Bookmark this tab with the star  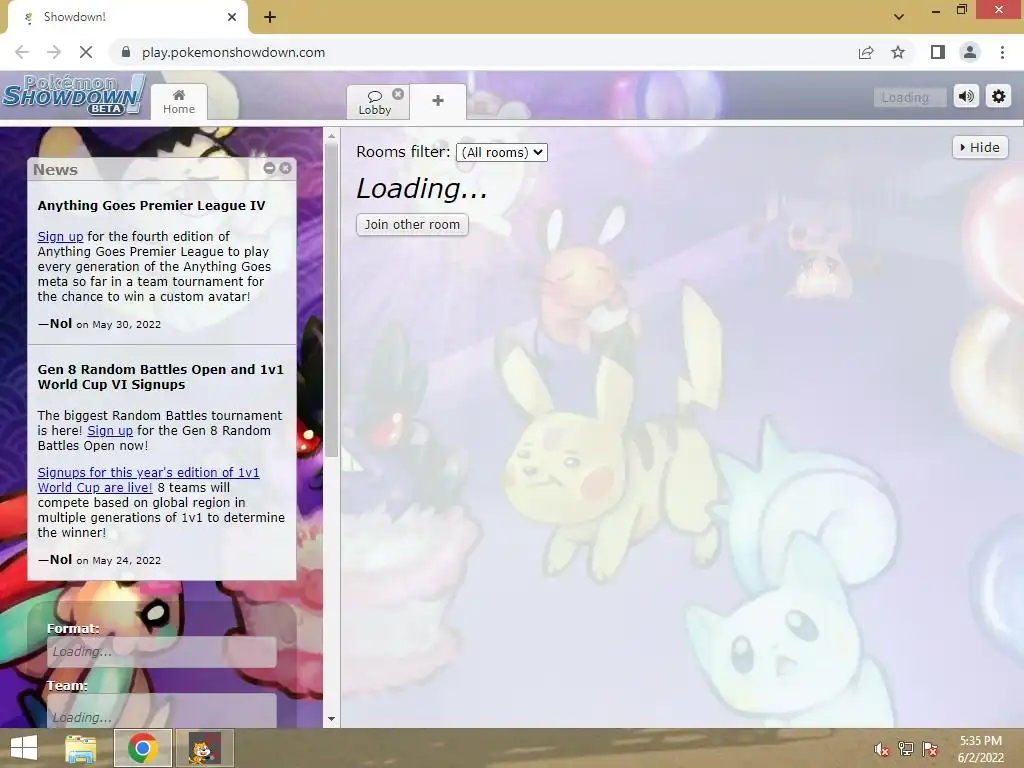(898, 52)
